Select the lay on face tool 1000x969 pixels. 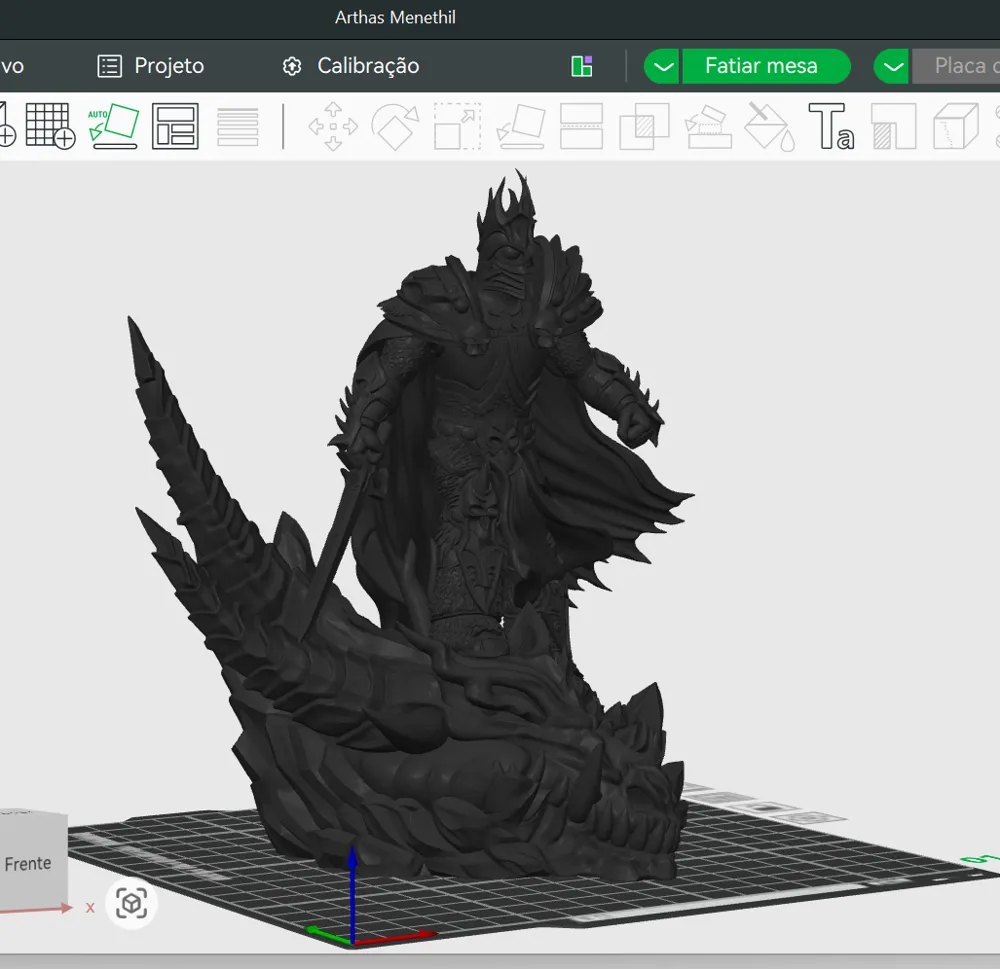point(520,126)
